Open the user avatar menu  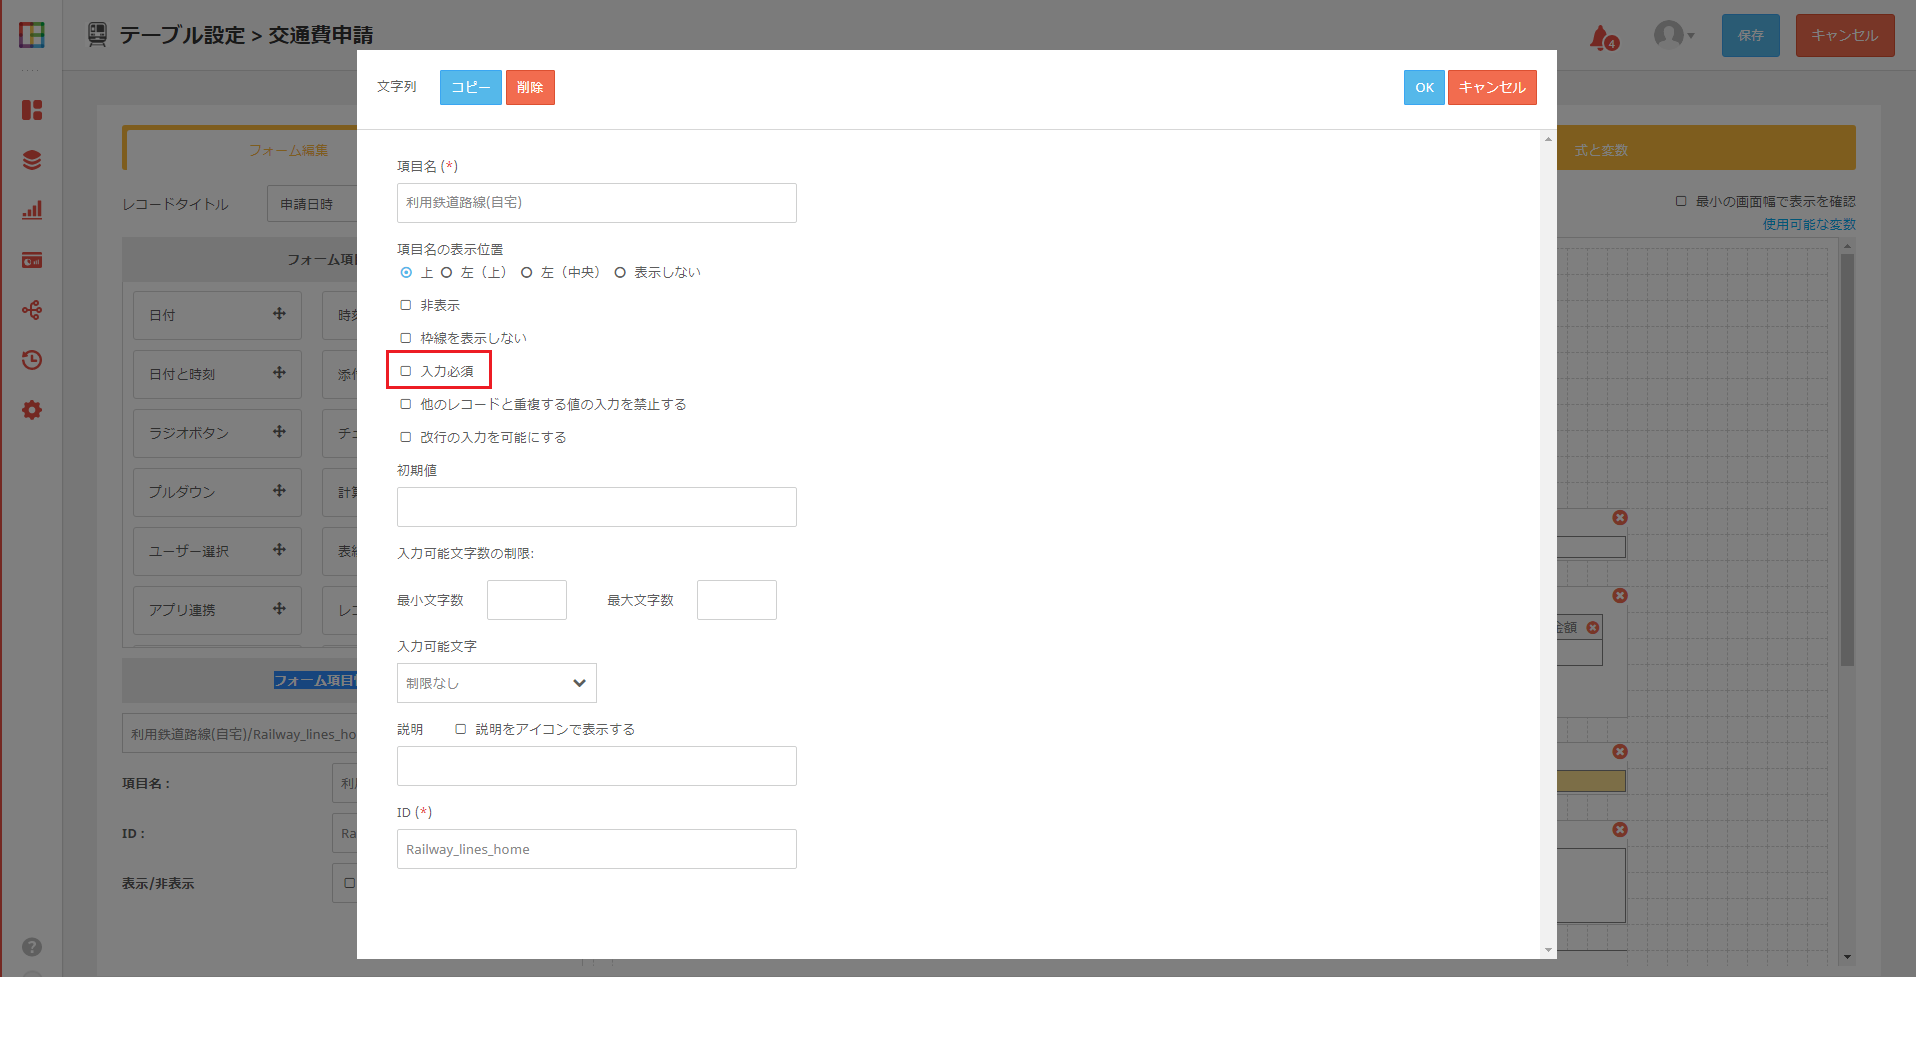click(1673, 35)
